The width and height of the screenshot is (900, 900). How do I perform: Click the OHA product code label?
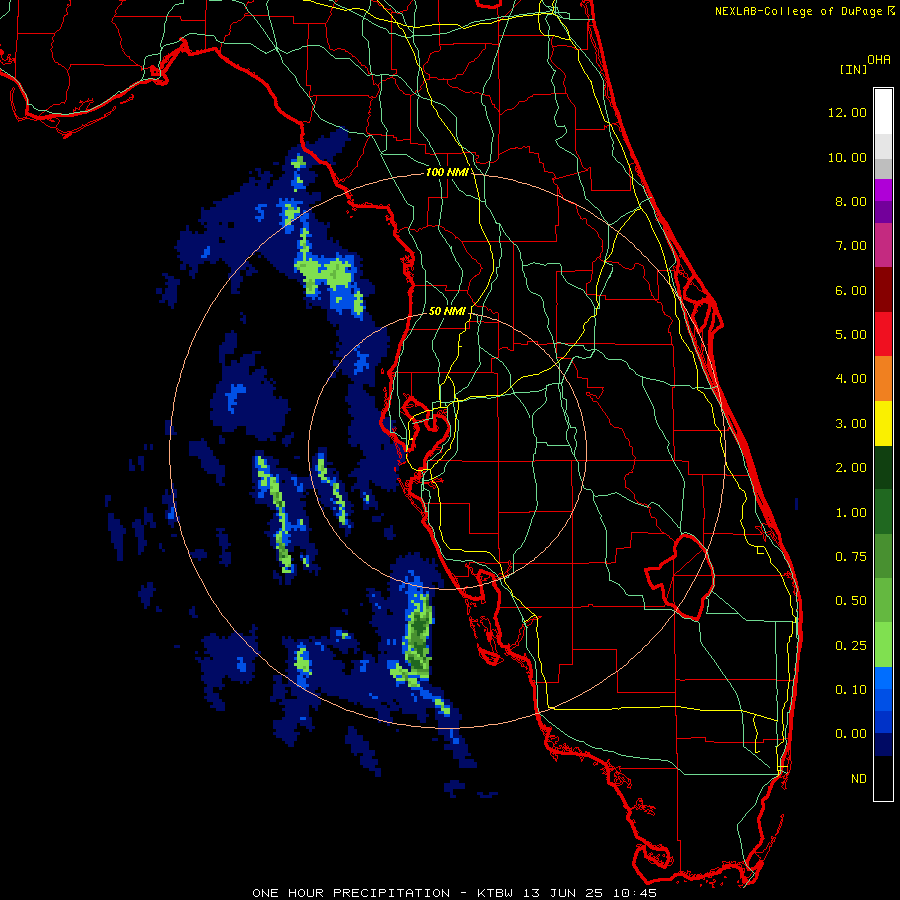pos(879,60)
